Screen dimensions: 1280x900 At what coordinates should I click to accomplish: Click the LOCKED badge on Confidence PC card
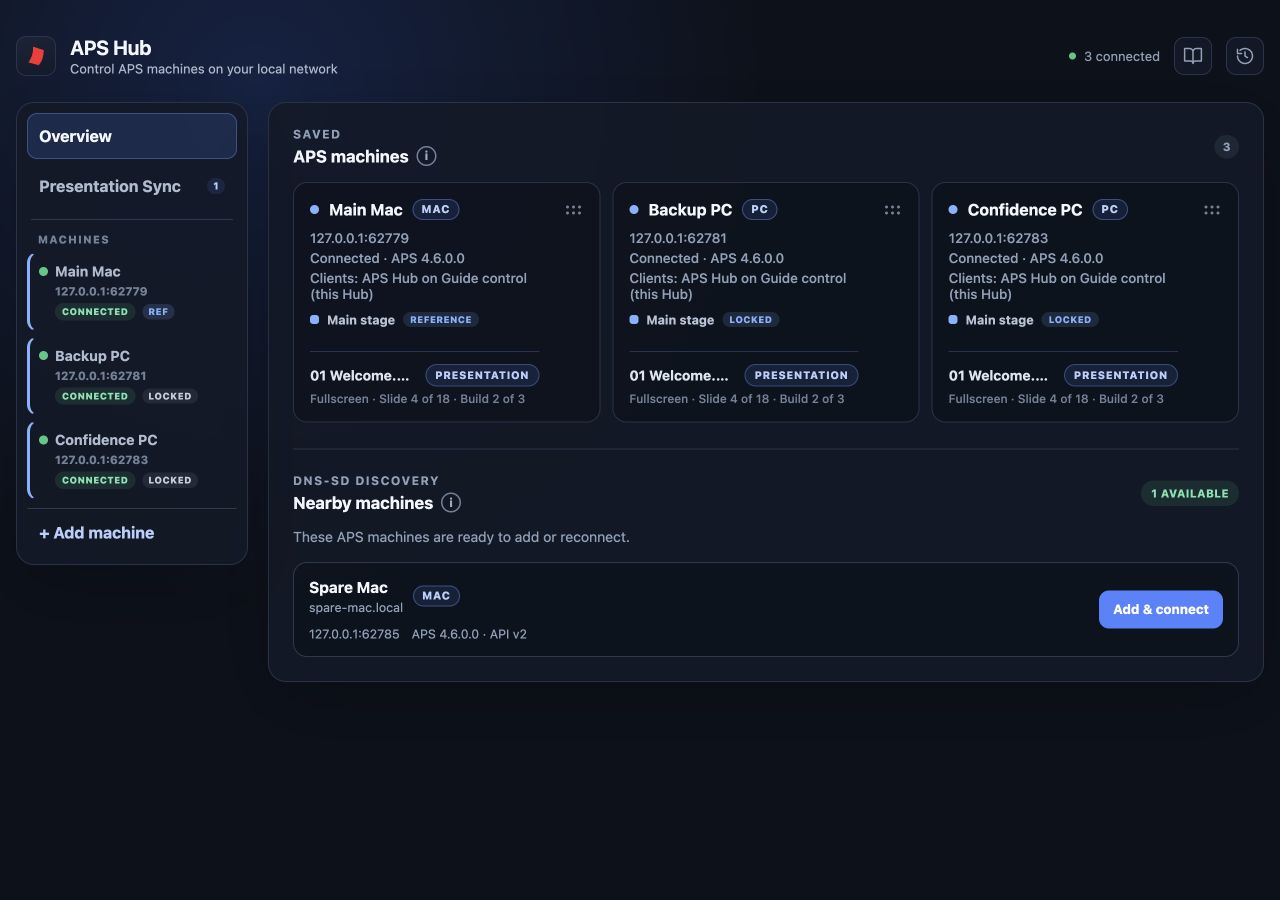pos(1070,320)
